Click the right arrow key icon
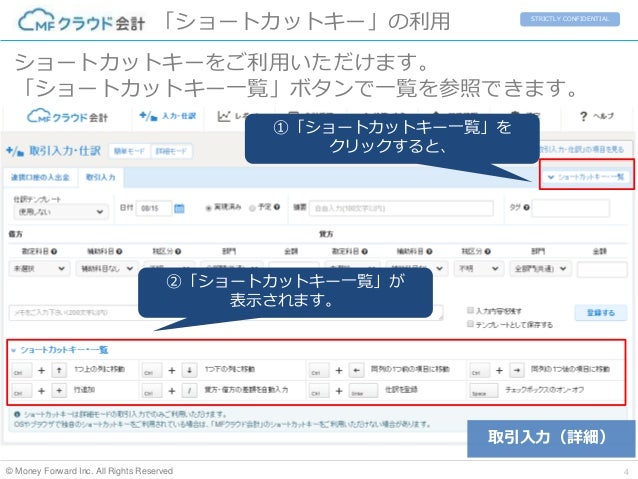The width and height of the screenshot is (638, 479). point(517,370)
